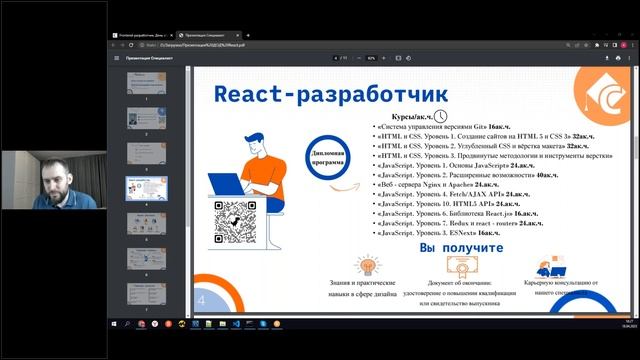This screenshot has width=640, height=360.
Task: Select page 5 thumbnail in sidebar
Action: 147,223
